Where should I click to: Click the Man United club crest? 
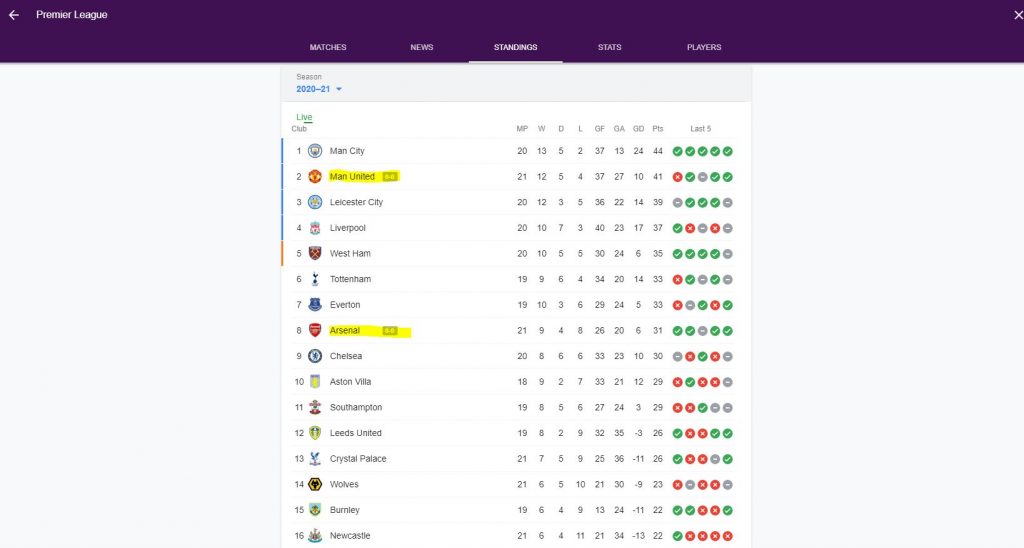pos(315,176)
